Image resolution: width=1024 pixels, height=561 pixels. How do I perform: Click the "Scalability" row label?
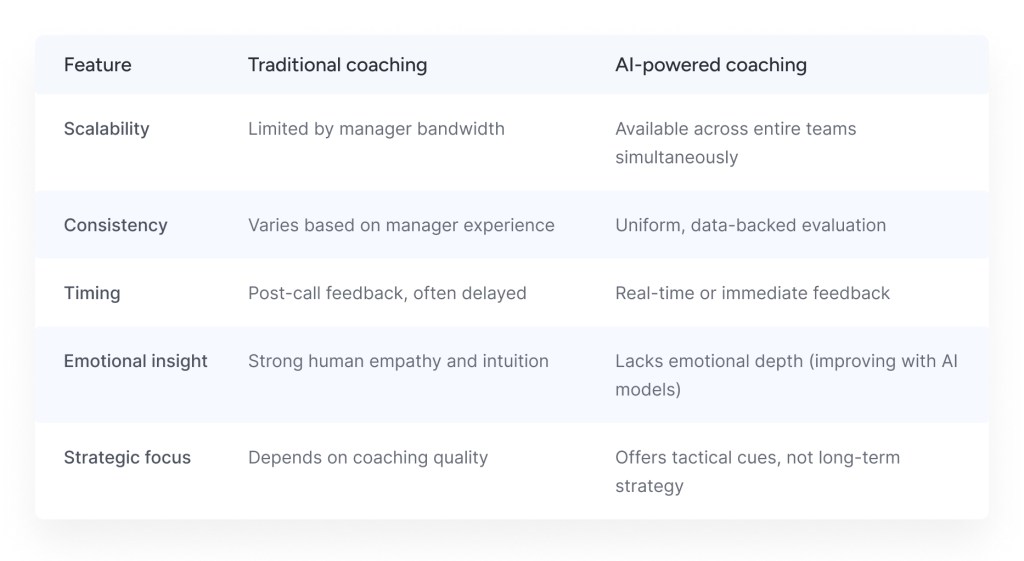click(x=106, y=129)
